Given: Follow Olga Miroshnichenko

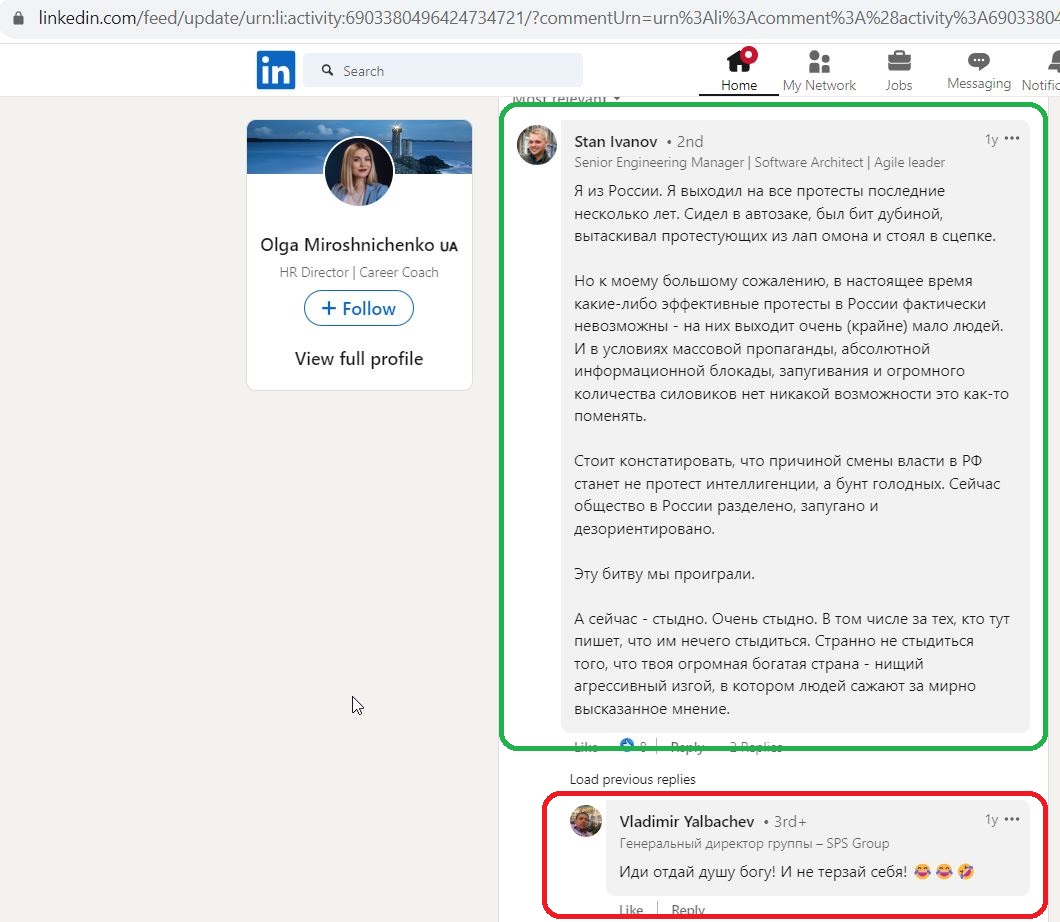Looking at the screenshot, I should point(359,308).
